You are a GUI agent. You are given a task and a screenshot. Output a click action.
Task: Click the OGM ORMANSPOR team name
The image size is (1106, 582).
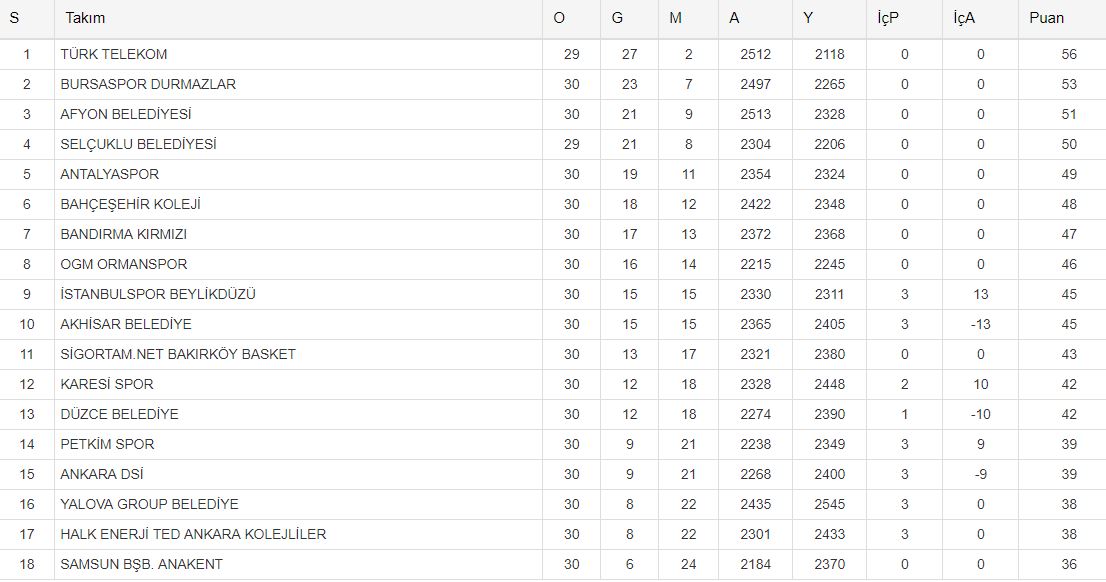coord(123,264)
